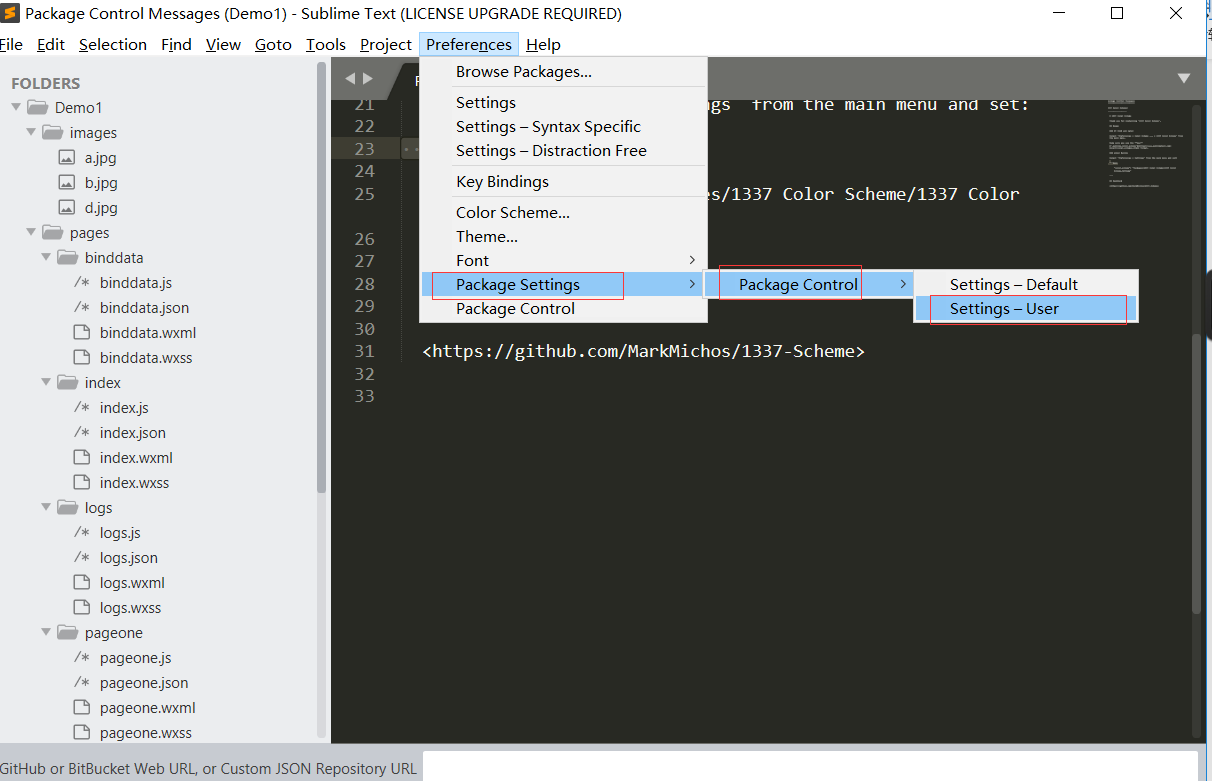Click the index.json code file icon
Viewport: 1212px width, 781px height.
(x=82, y=433)
